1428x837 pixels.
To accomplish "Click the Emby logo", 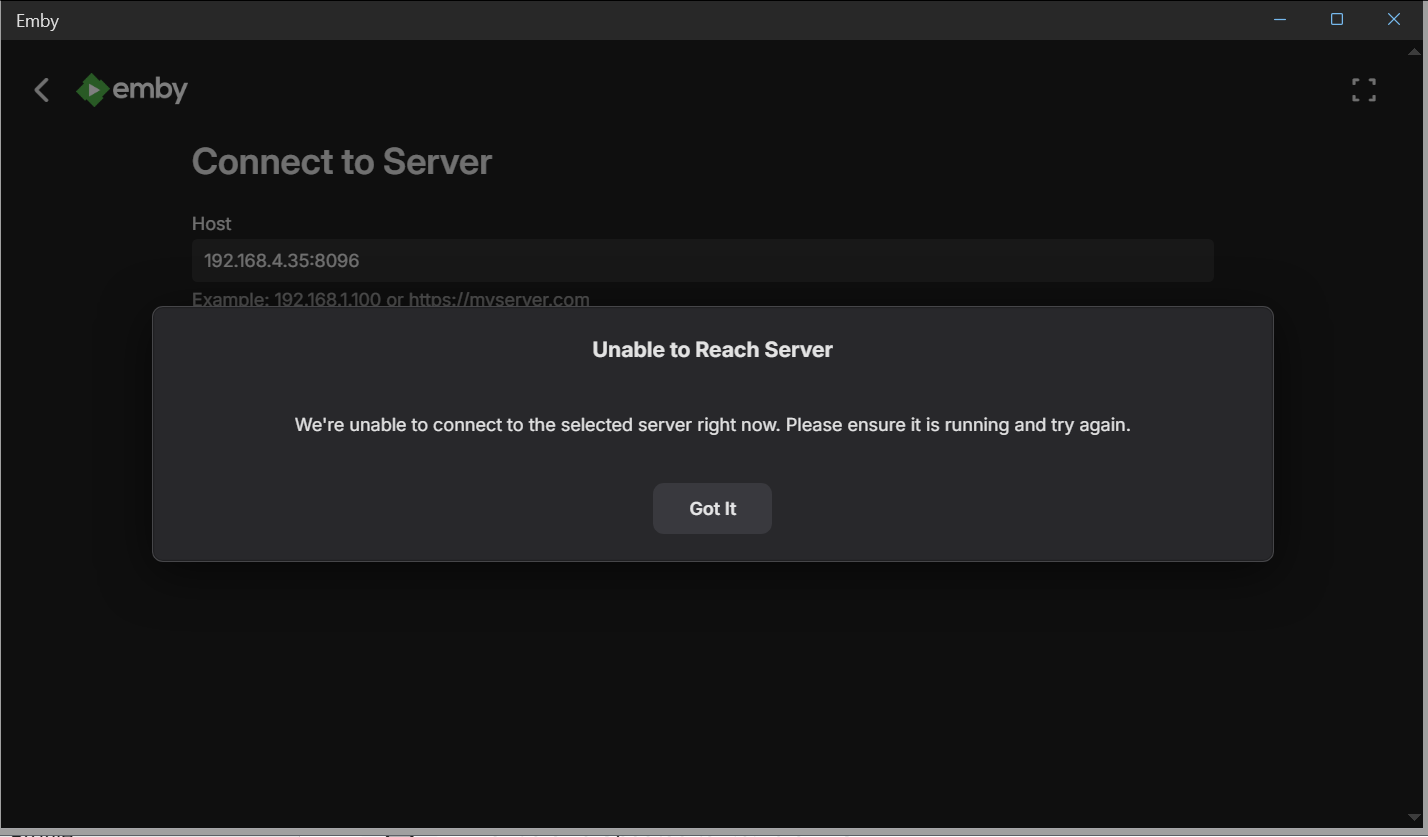I will click(132, 90).
